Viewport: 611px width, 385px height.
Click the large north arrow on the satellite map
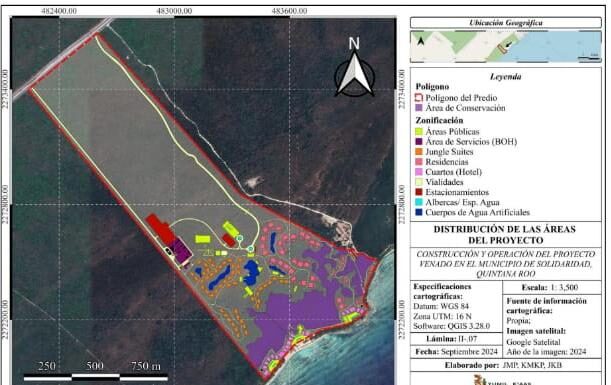pos(354,67)
